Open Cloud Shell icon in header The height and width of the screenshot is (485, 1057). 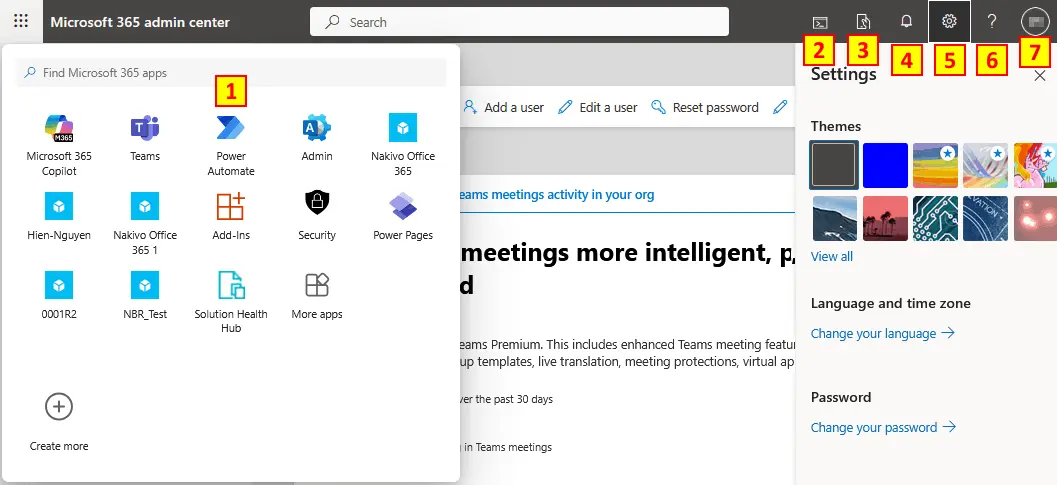click(x=820, y=22)
